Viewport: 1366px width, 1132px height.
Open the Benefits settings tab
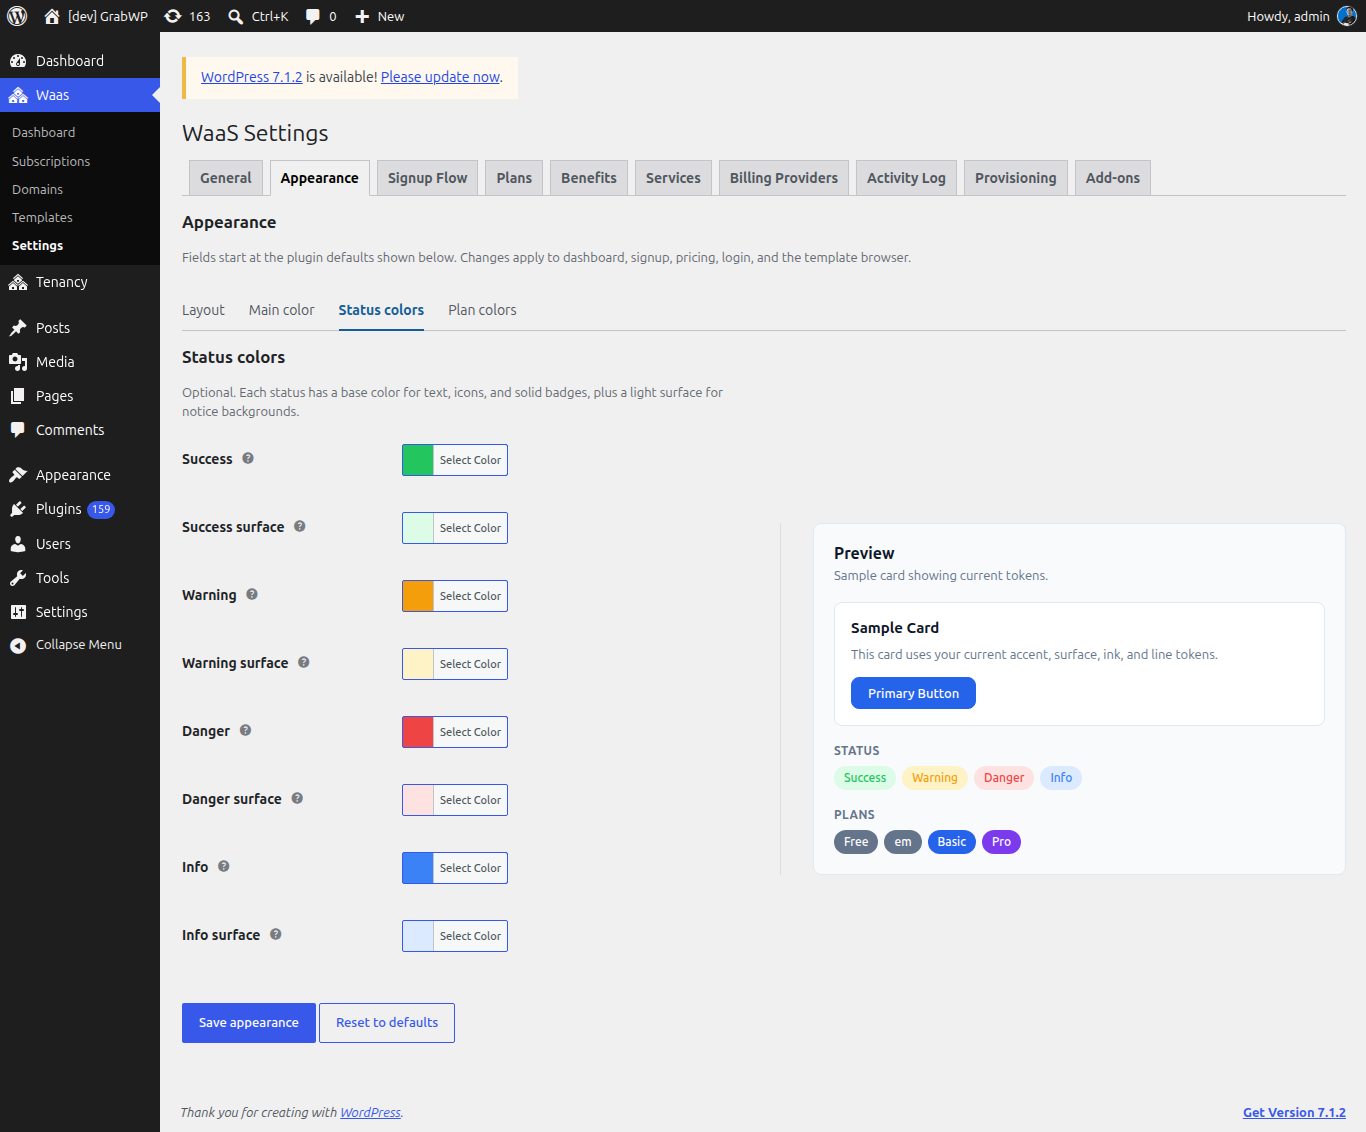point(589,178)
